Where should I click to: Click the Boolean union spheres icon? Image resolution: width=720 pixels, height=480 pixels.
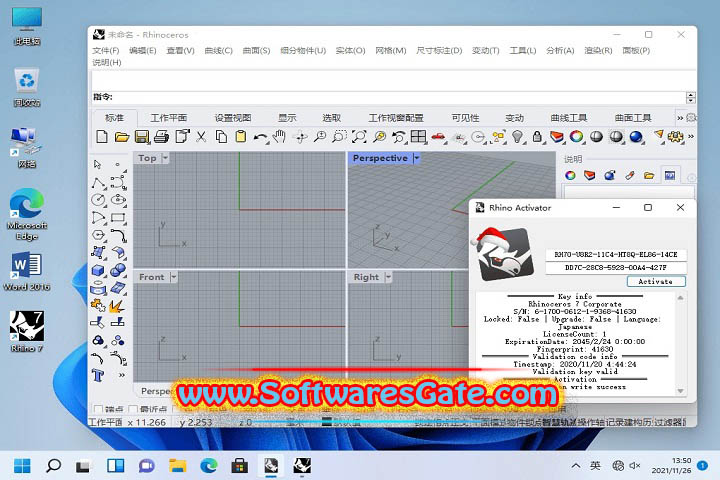(118, 270)
